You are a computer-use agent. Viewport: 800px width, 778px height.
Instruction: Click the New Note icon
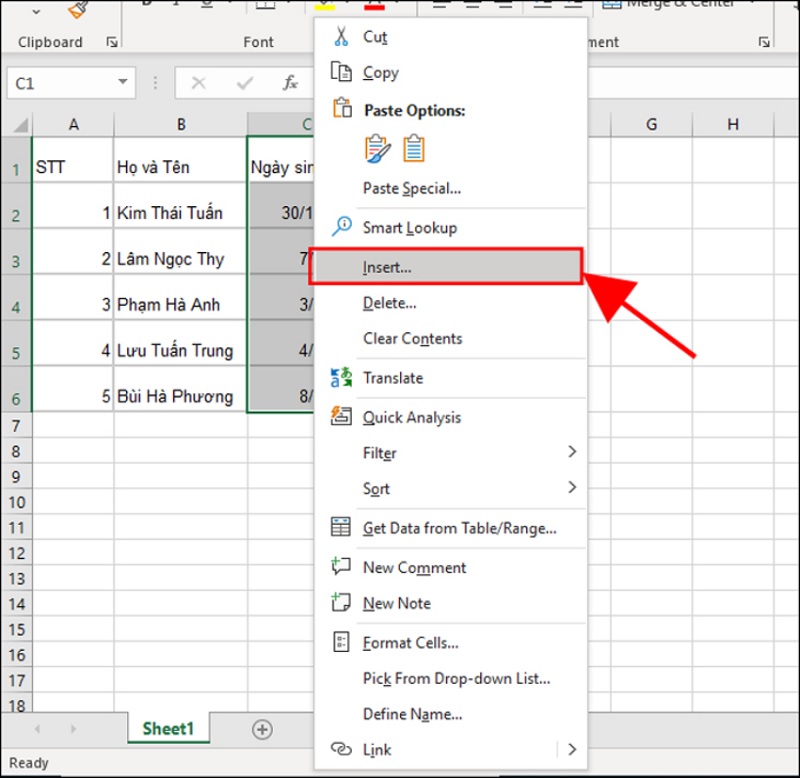click(341, 603)
